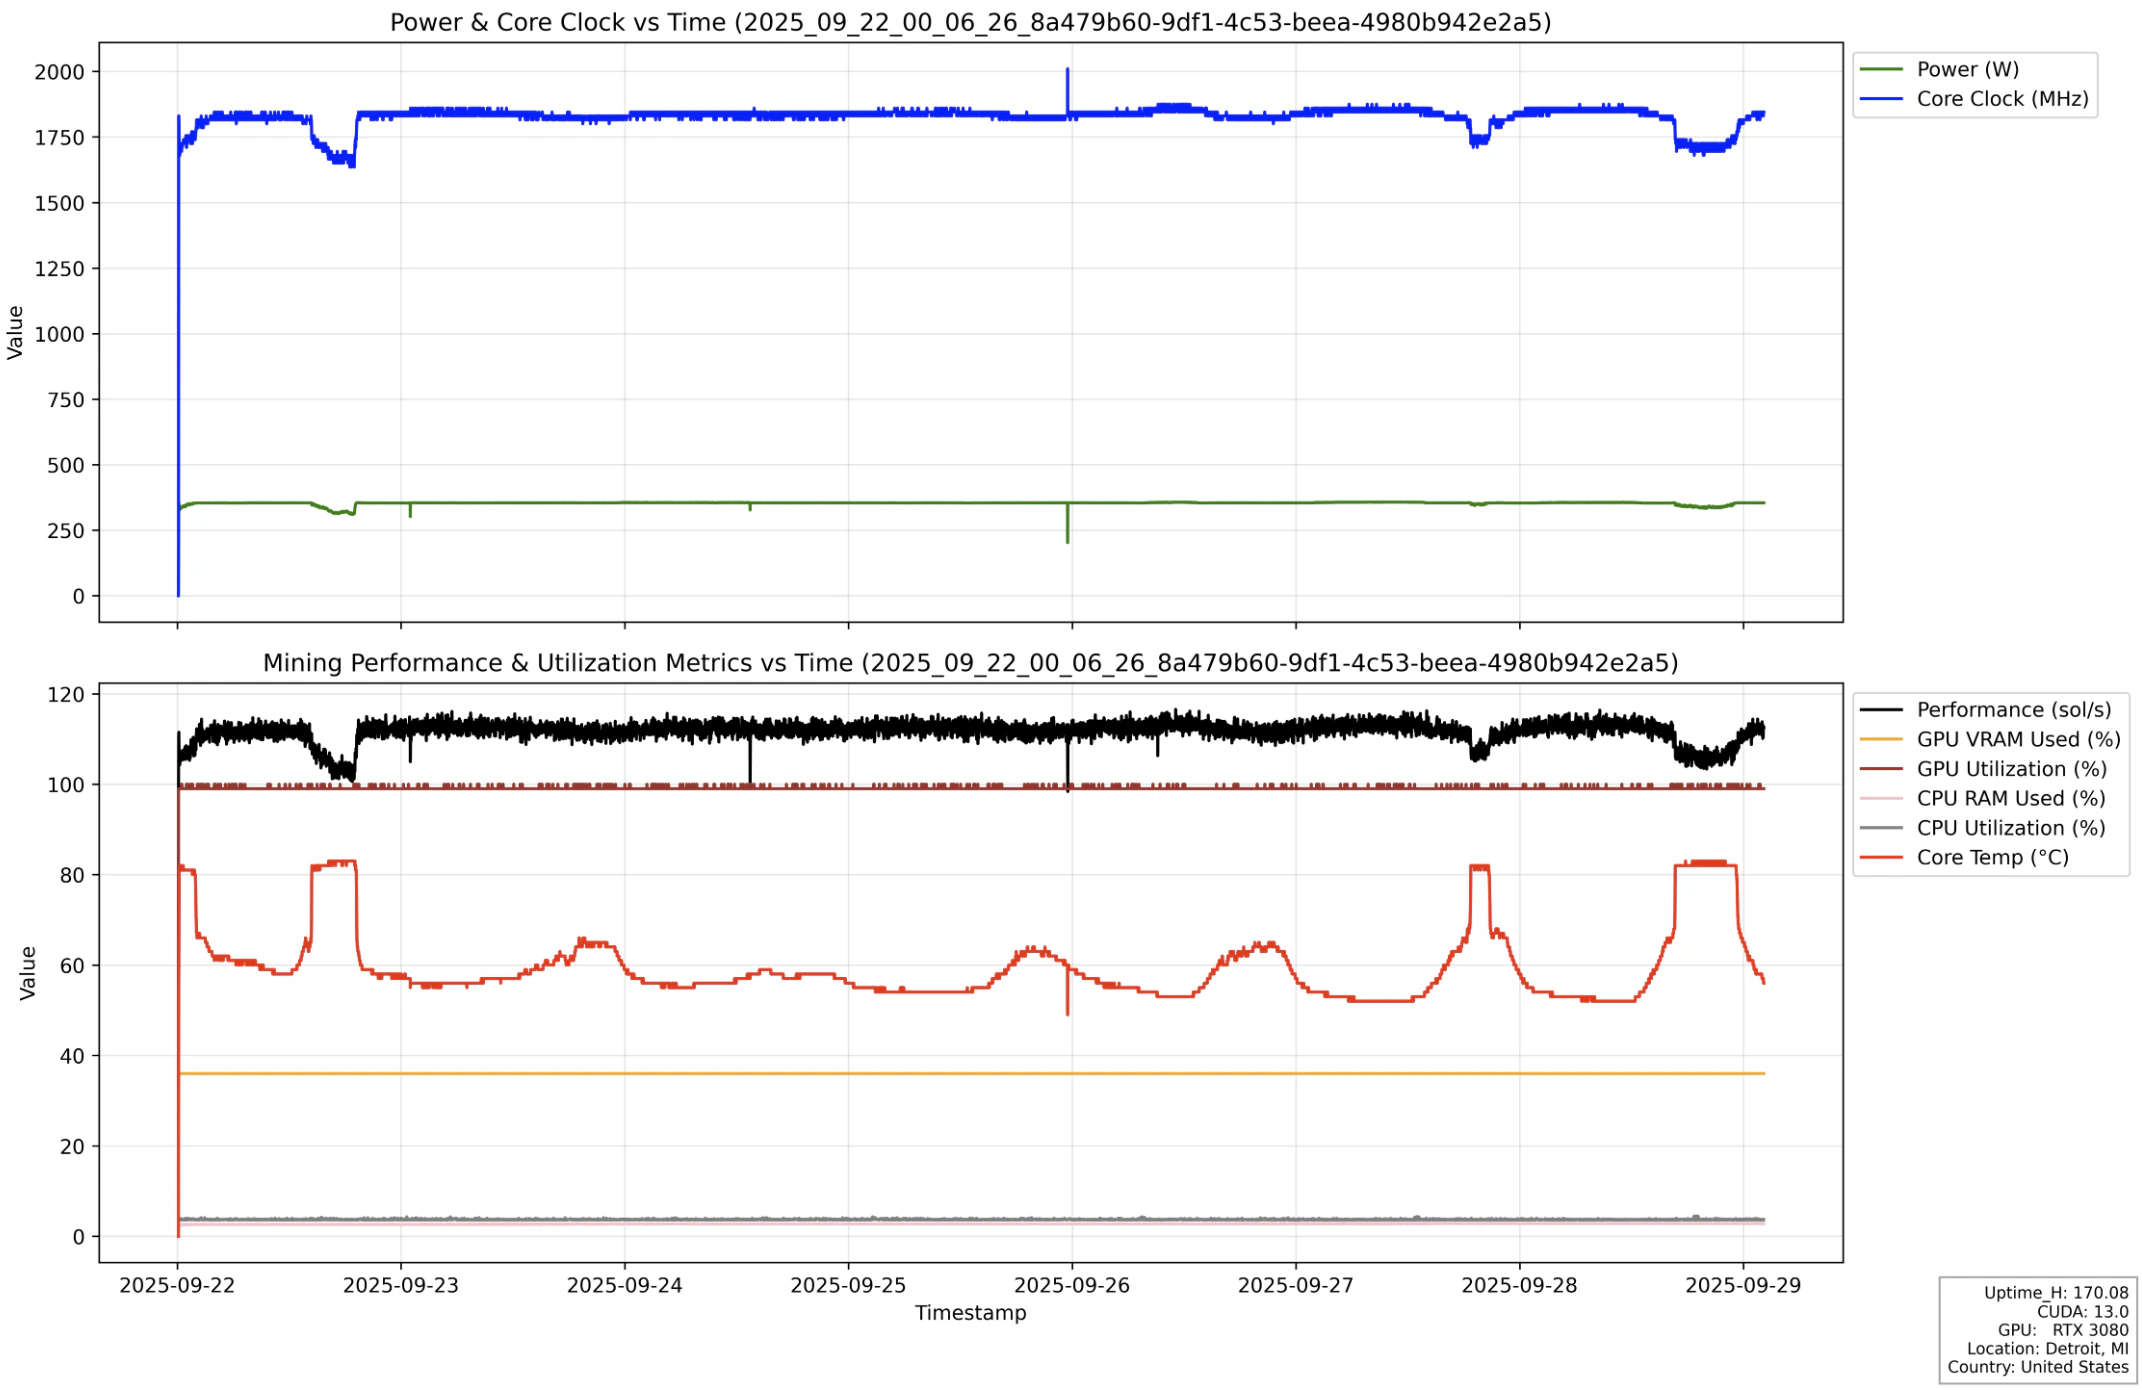2142x1390 pixels.
Task: Click the Power & Core Clock chart title
Action: (969, 22)
